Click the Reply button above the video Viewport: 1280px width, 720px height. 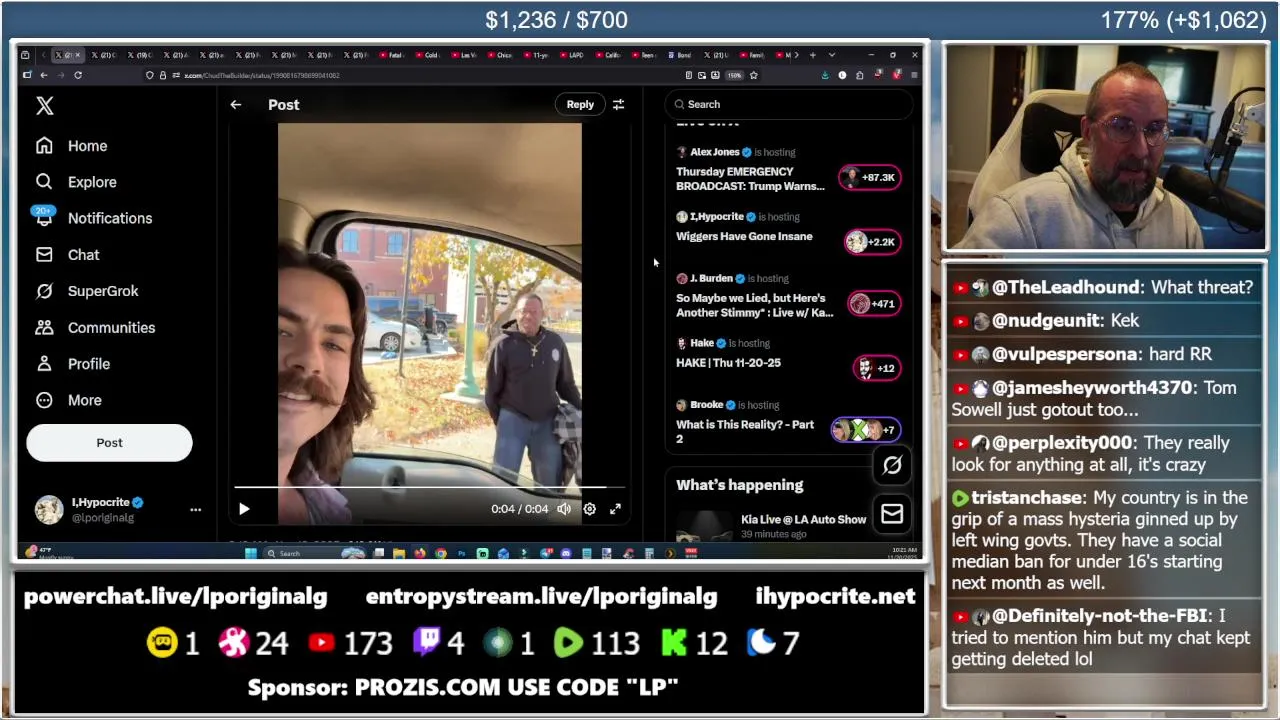(x=580, y=104)
